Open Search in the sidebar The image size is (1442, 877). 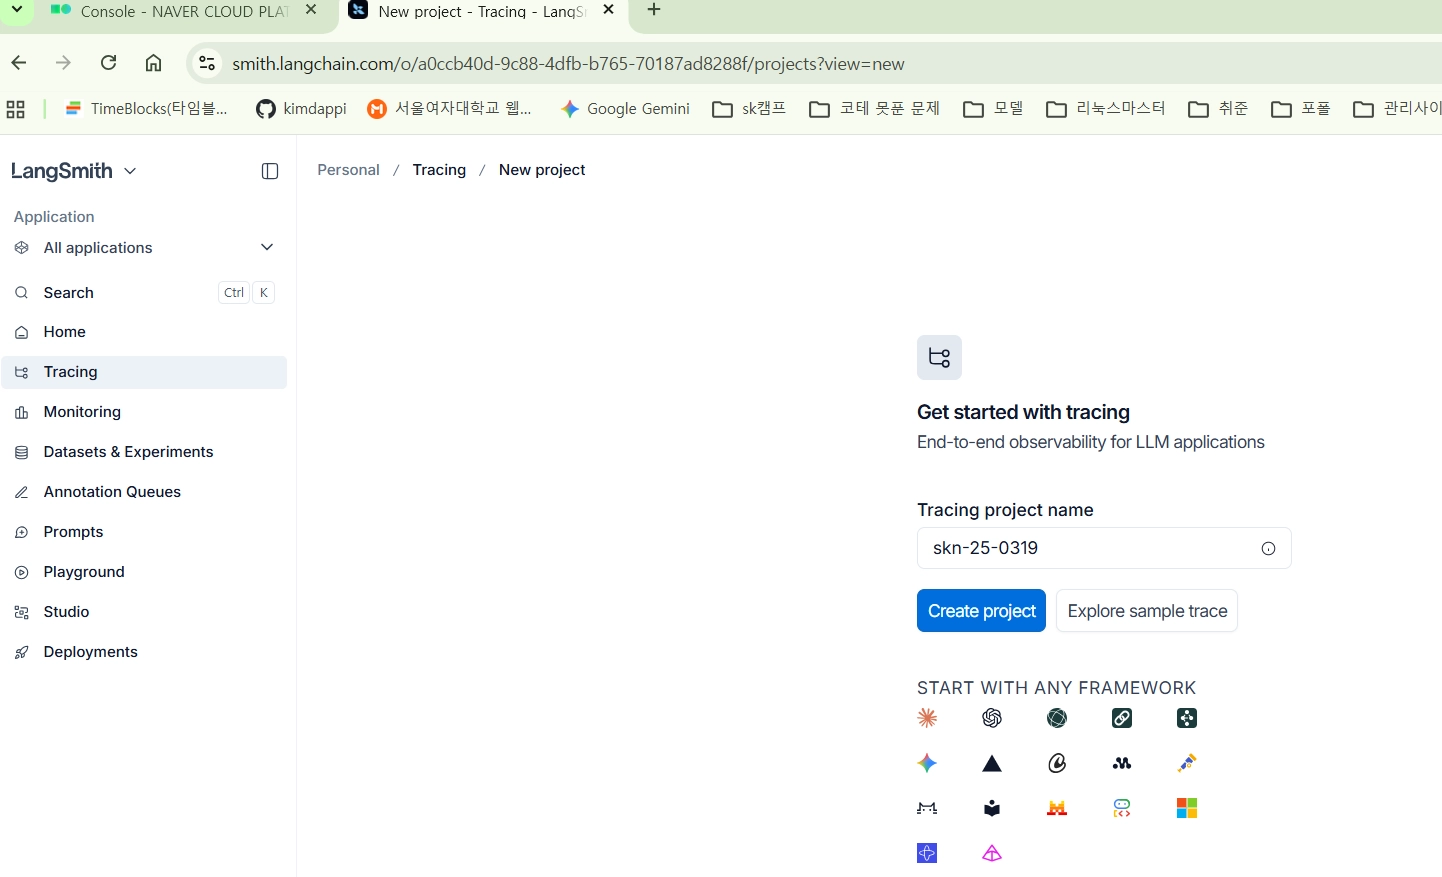[144, 293]
